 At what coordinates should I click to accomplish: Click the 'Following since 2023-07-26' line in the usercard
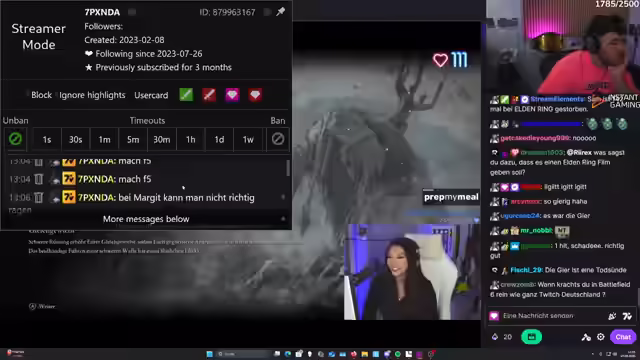coord(143,54)
